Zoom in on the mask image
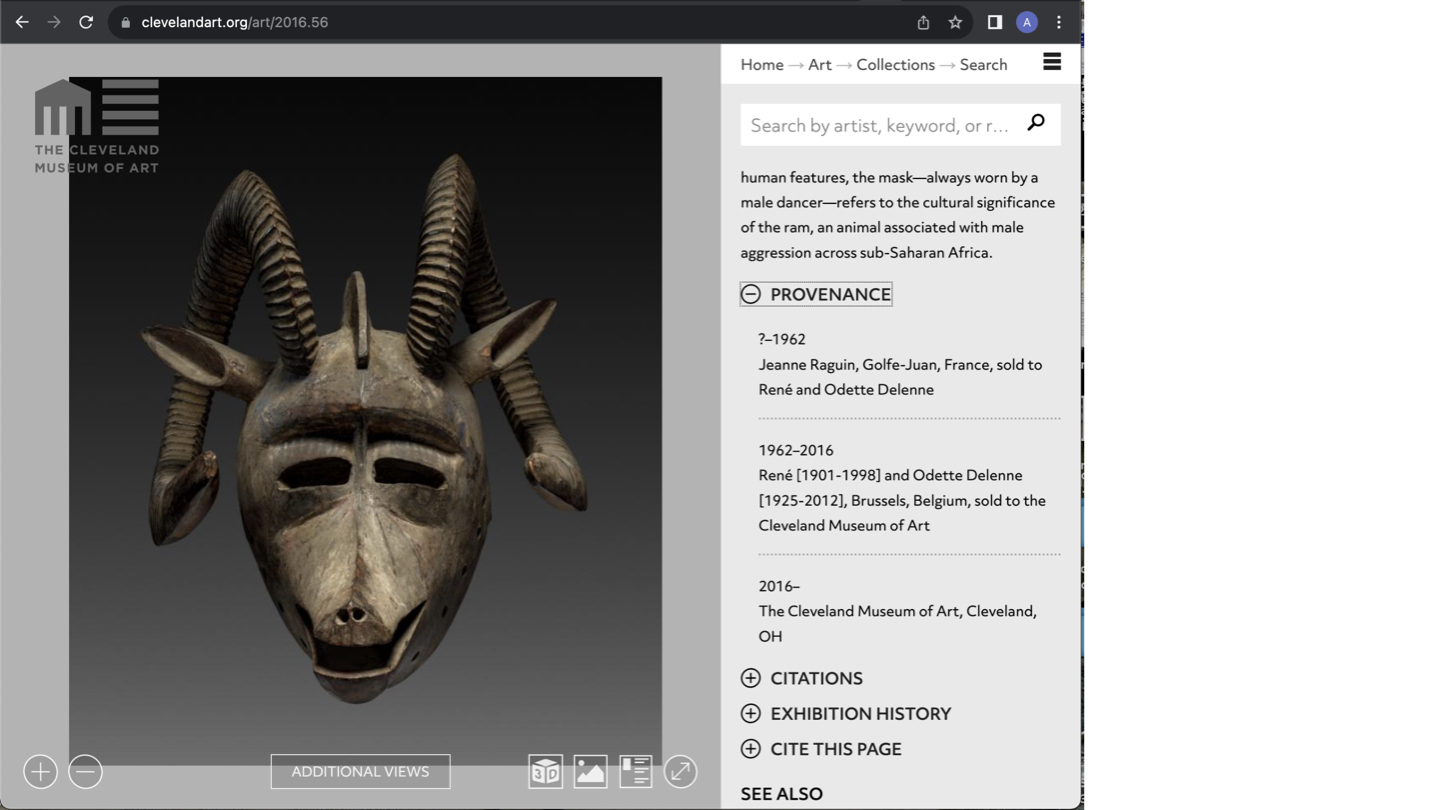 (x=40, y=772)
